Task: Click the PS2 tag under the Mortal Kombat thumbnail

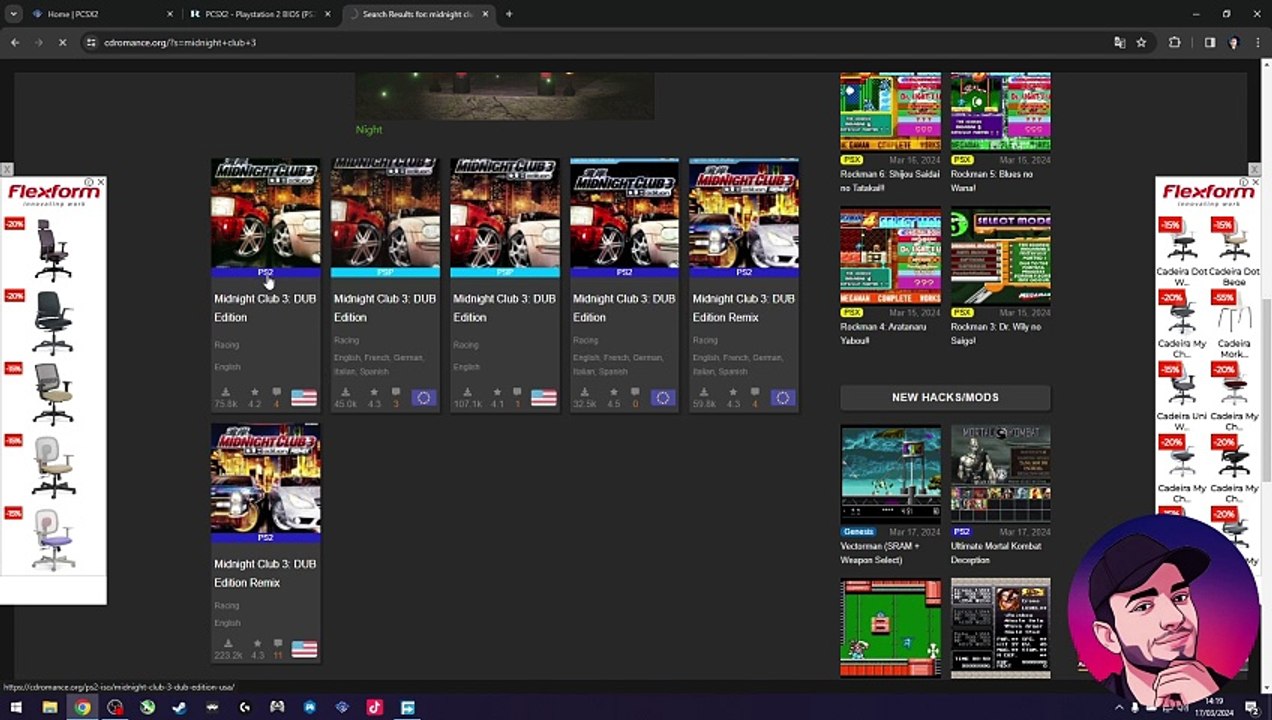Action: 962,532
